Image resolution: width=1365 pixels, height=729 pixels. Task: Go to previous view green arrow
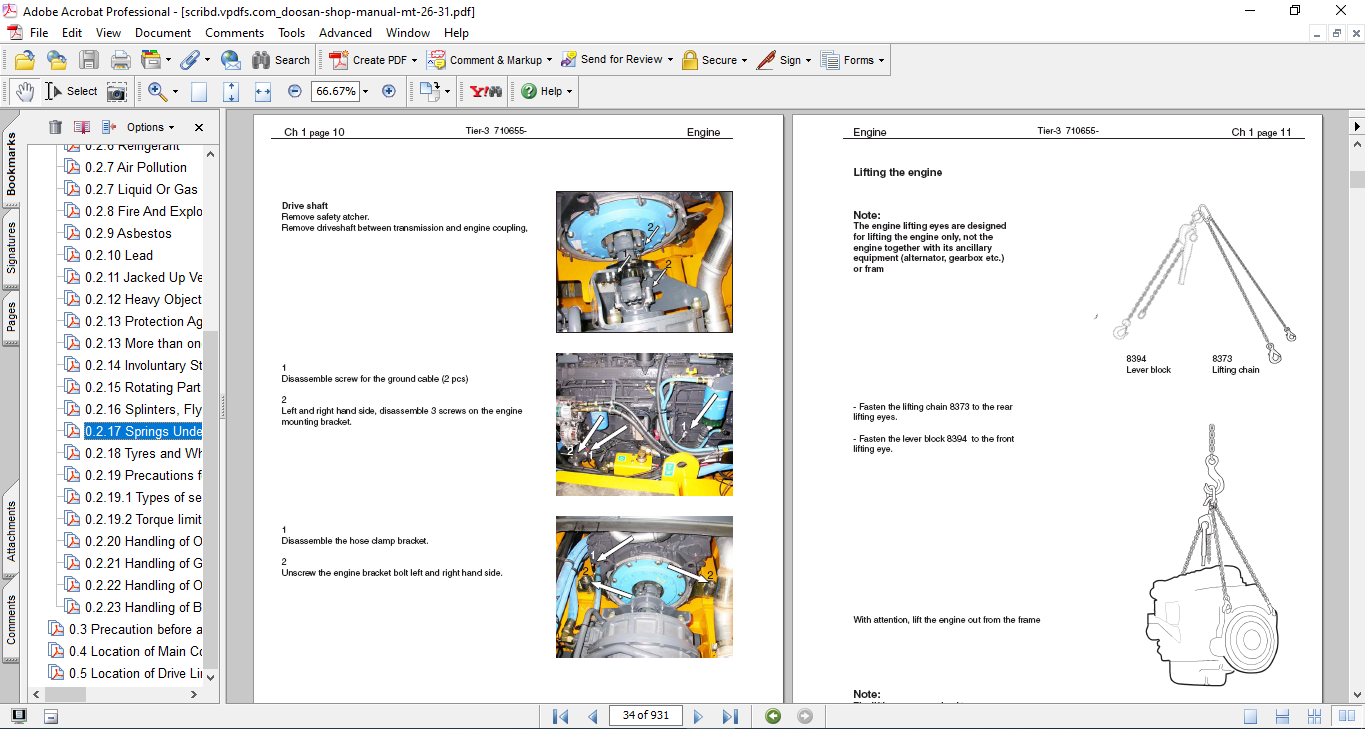[773, 716]
